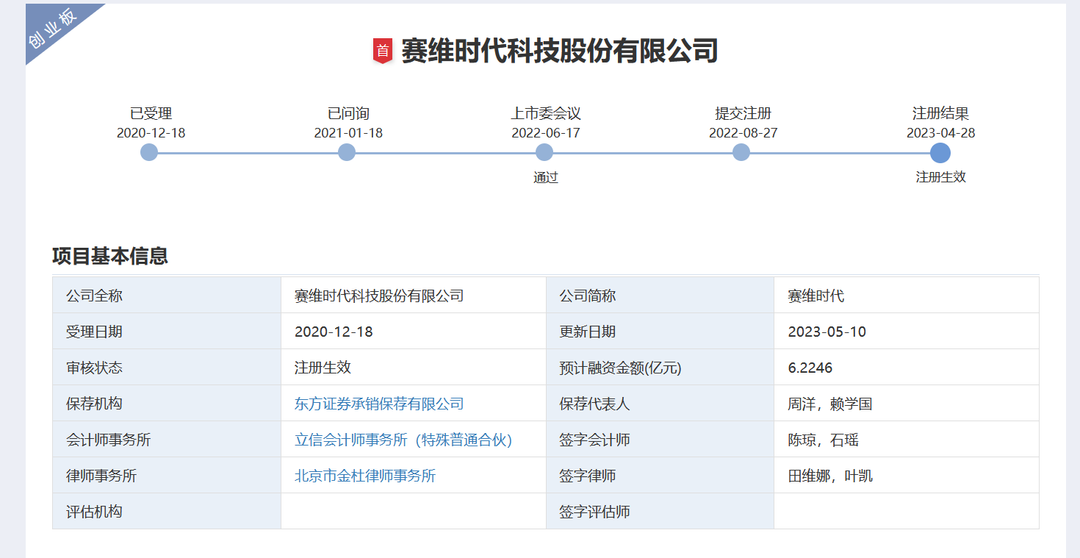The height and width of the screenshot is (558, 1080).
Task: Click the 注册生效 status below timeline
Action: coord(941,177)
